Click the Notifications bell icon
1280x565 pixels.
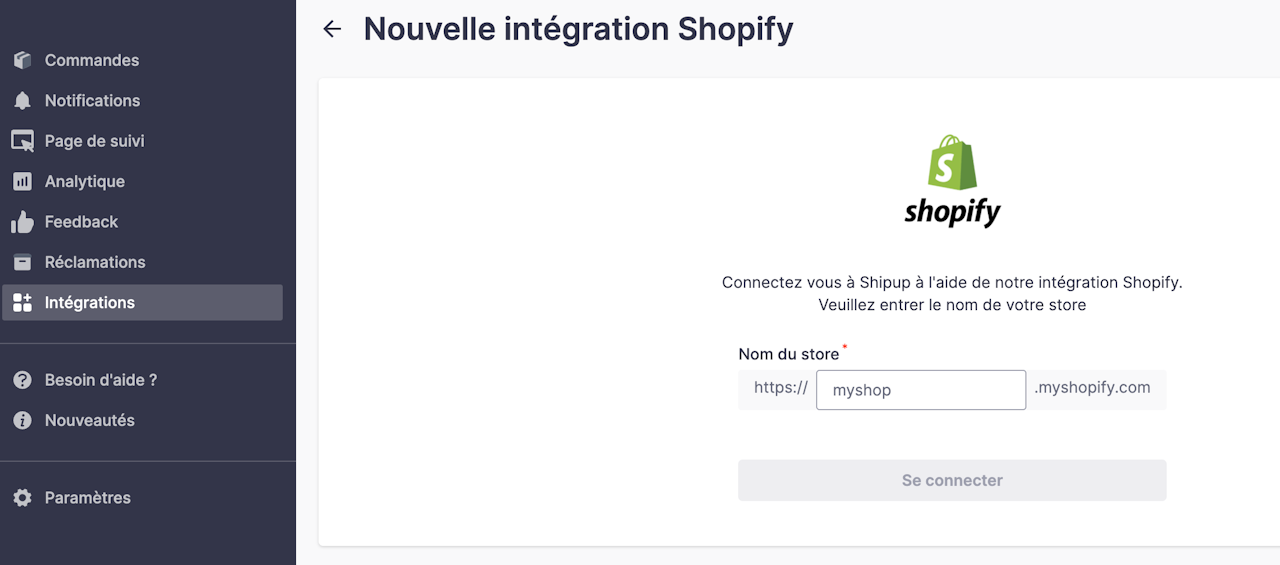tap(22, 101)
